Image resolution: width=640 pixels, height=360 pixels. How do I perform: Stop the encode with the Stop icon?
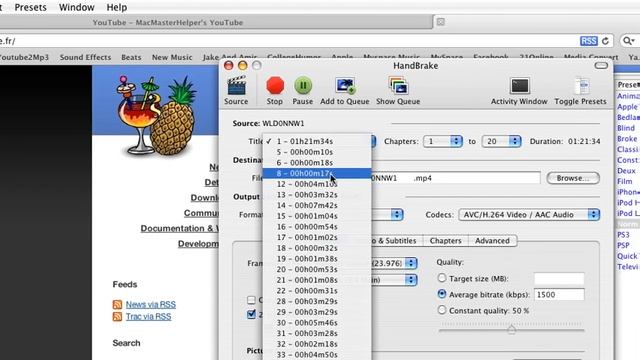point(275,86)
